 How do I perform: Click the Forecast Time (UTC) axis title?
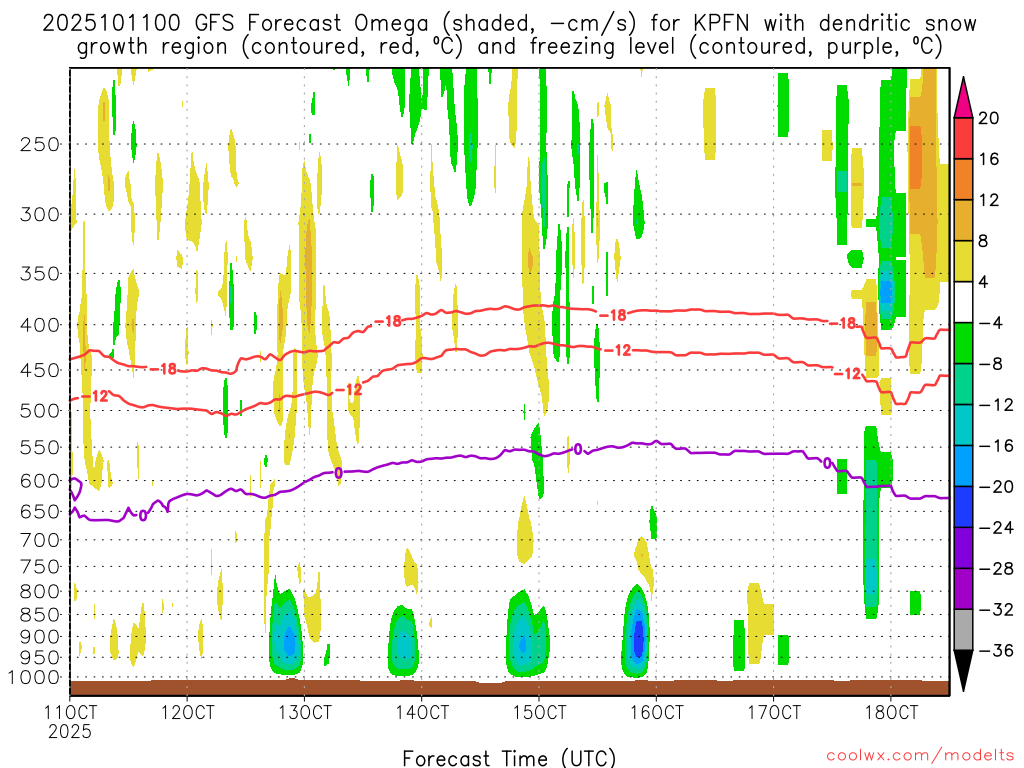coord(509,757)
